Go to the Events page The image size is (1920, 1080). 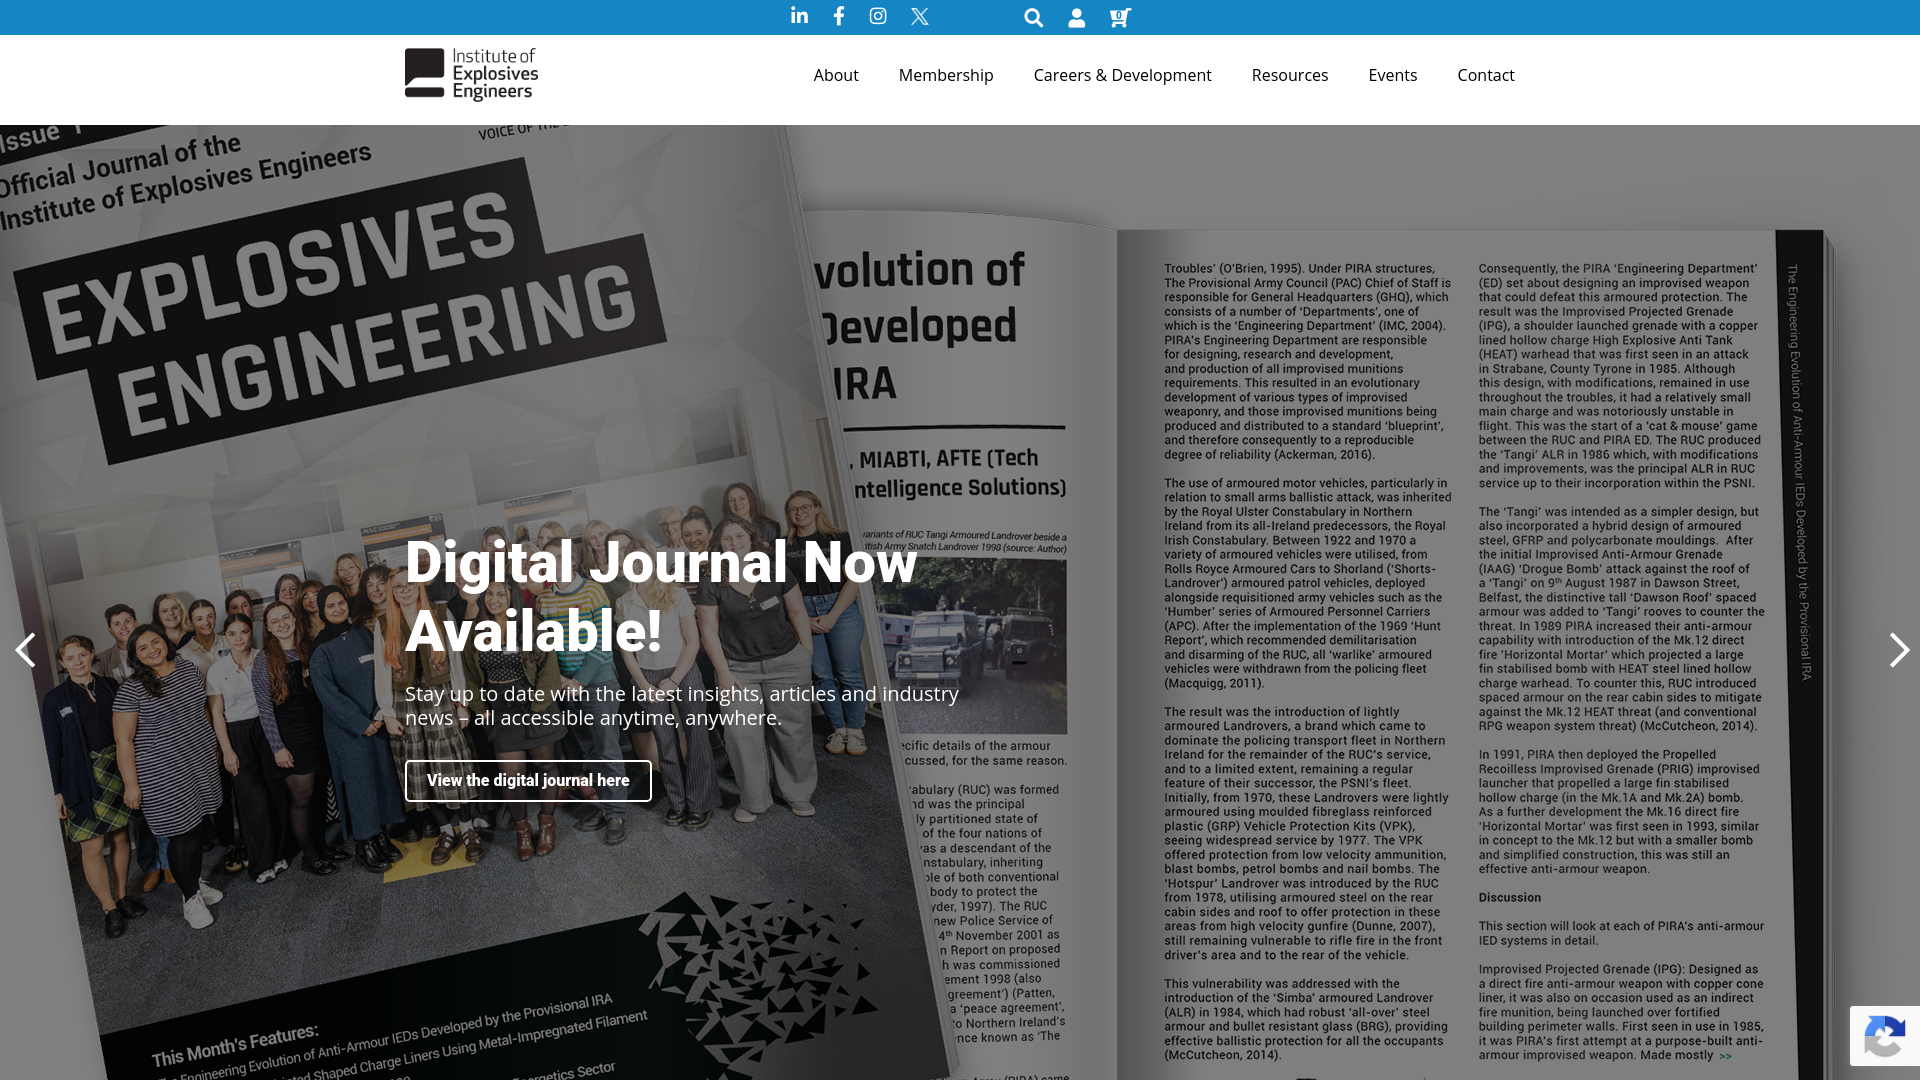[1393, 75]
